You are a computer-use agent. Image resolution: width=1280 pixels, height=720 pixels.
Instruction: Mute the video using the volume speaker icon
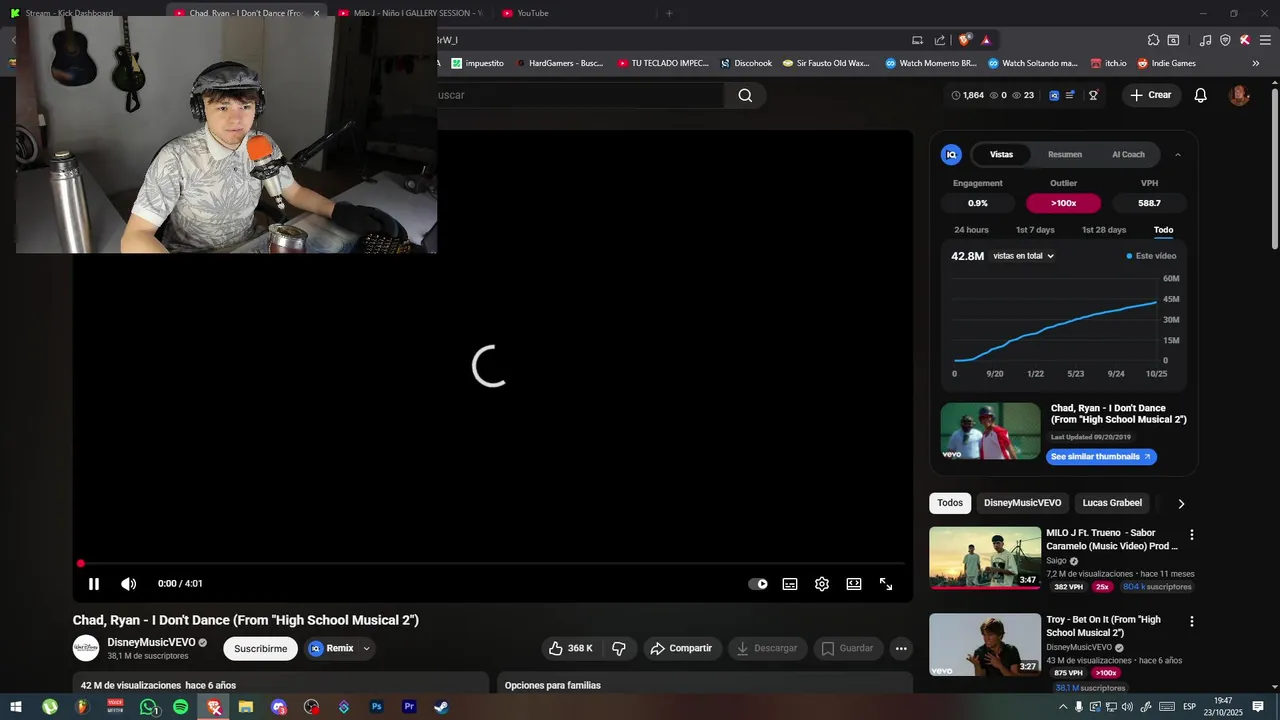tap(129, 584)
